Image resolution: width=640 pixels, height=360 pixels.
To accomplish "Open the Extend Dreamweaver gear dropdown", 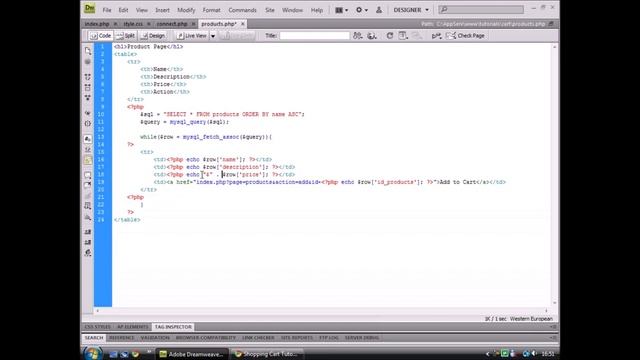I will 362,10.
